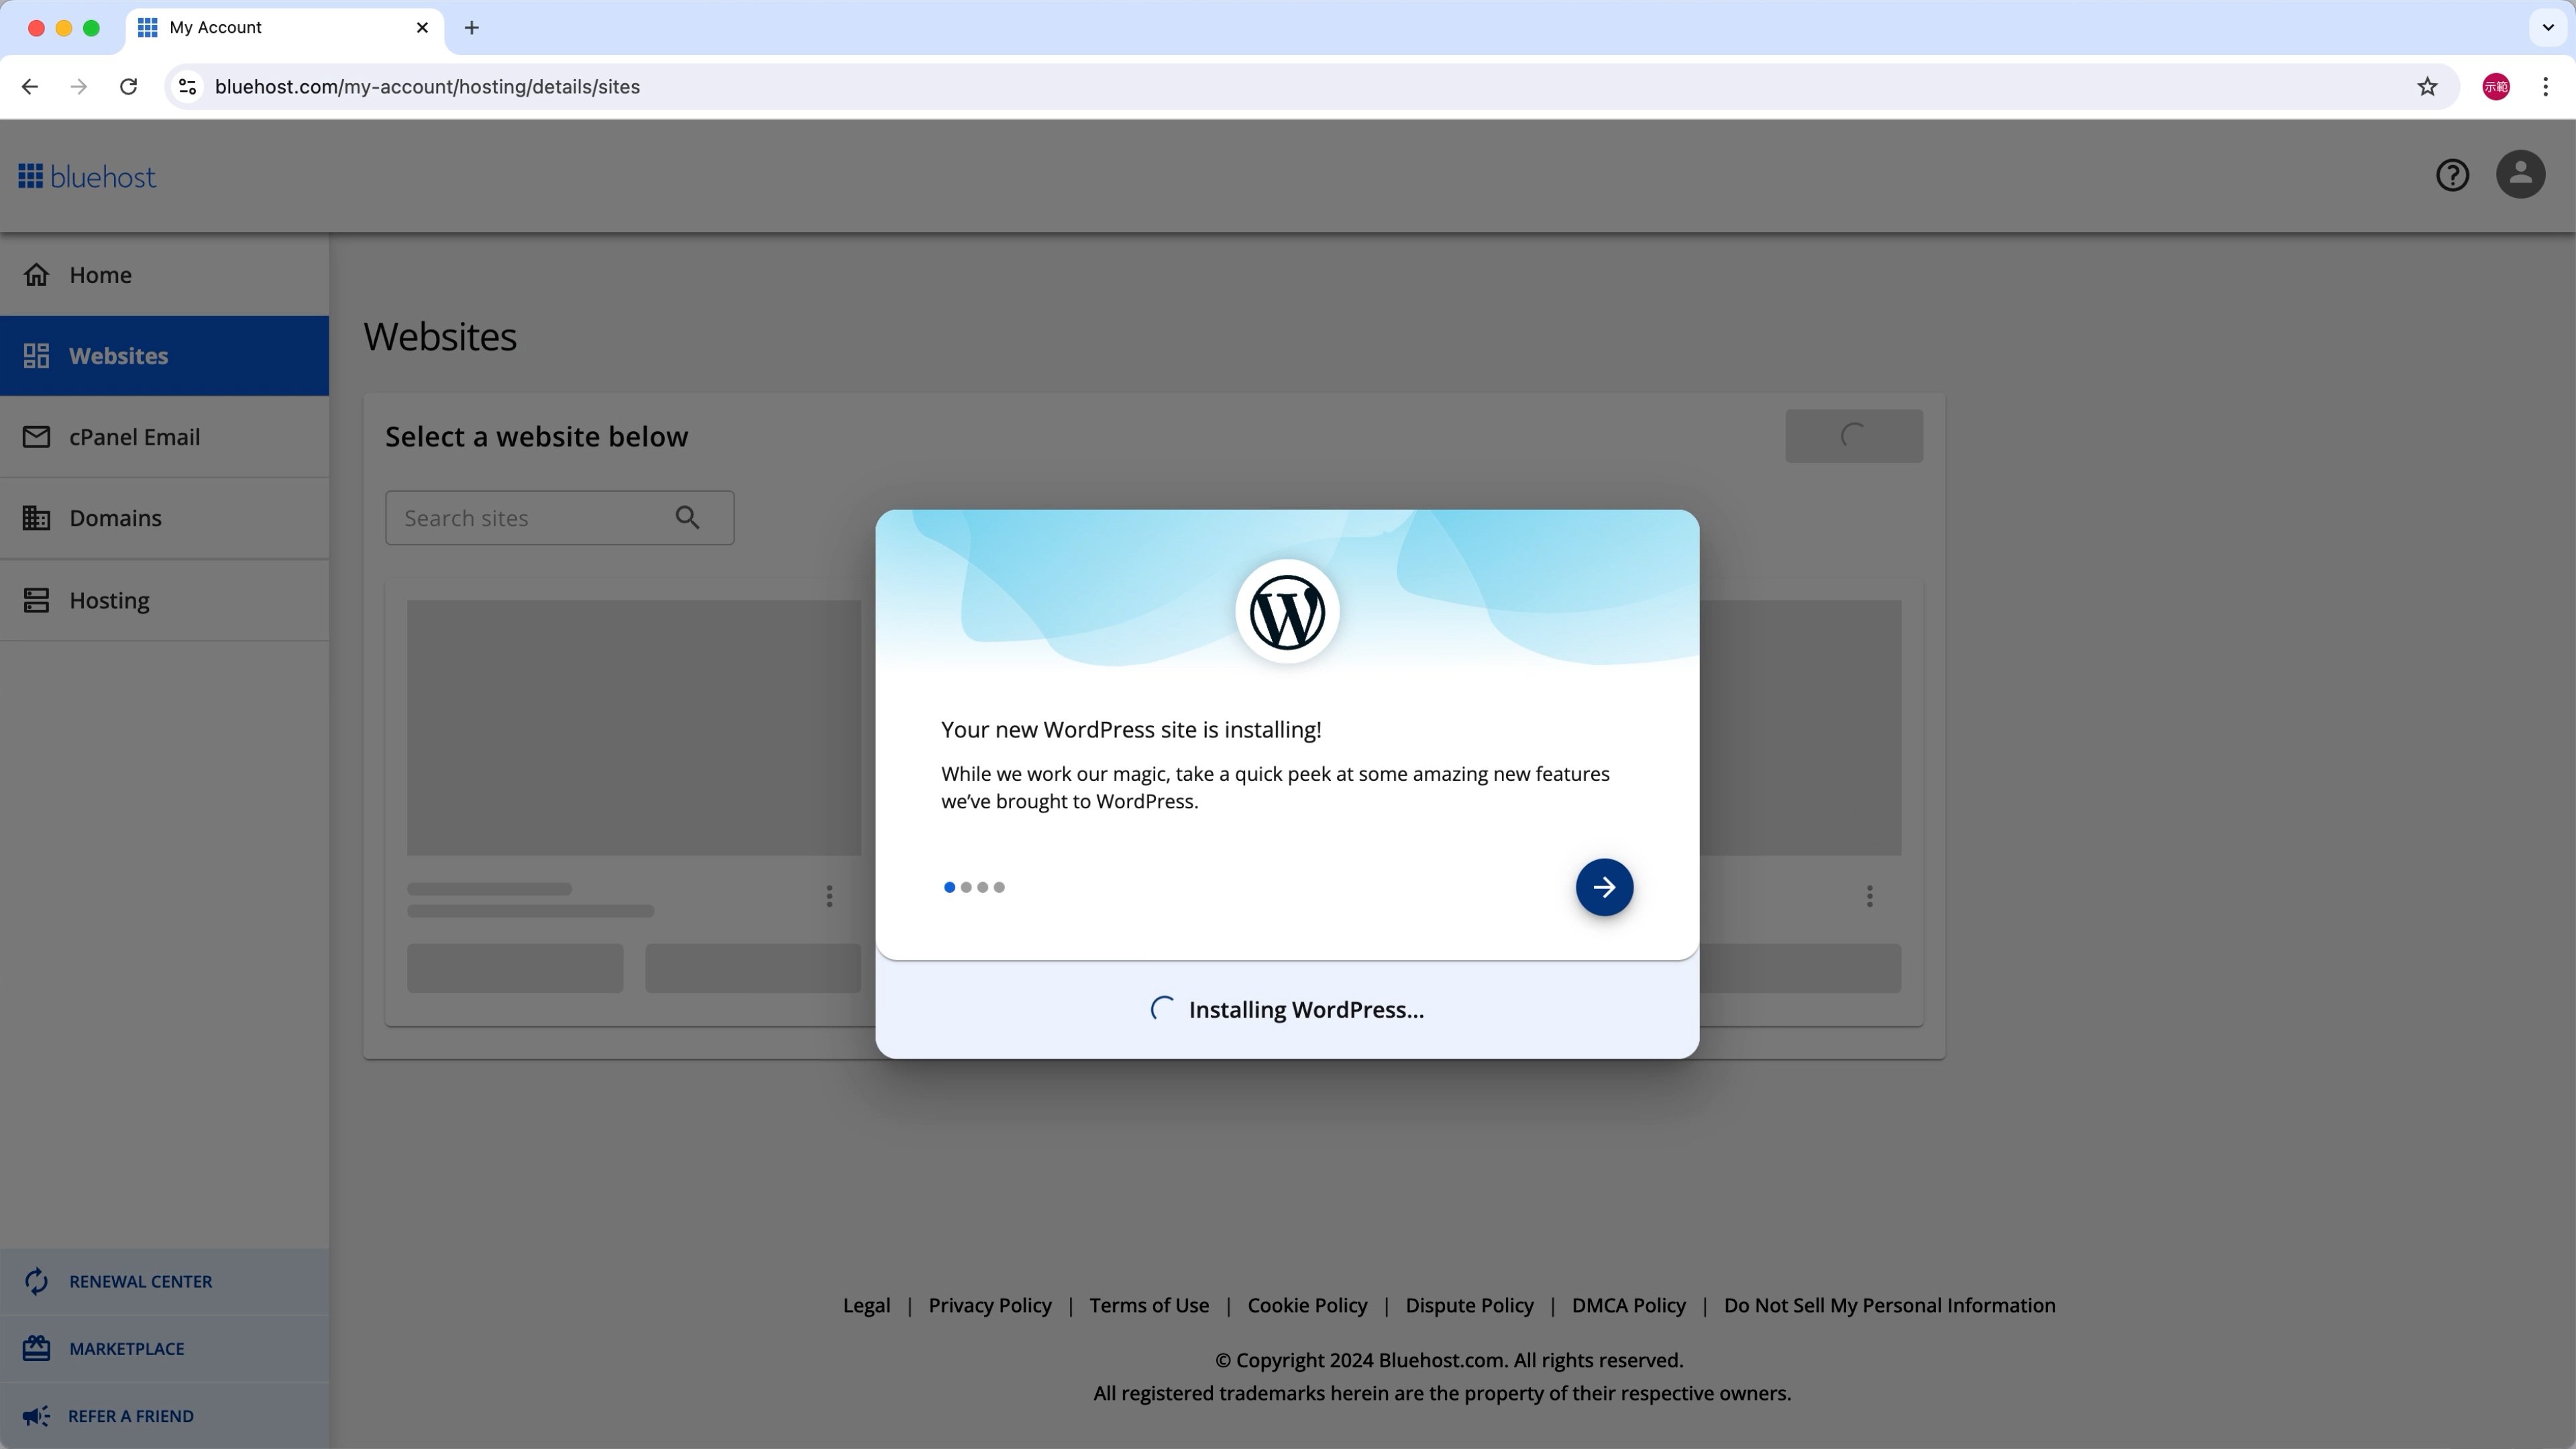Open the Dispute Policy footer link

tap(1469, 1305)
